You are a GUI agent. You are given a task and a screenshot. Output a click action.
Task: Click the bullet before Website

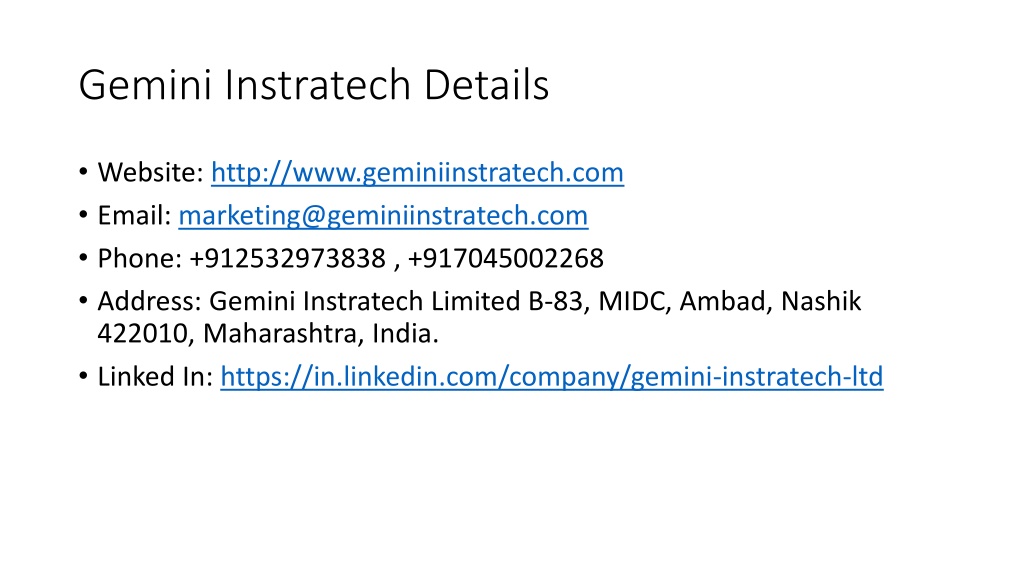(x=83, y=172)
